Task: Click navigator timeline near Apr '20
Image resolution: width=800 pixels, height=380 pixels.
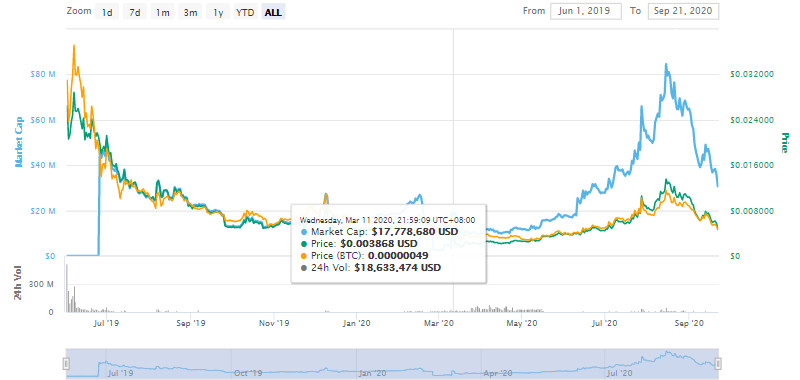Action: (x=498, y=373)
